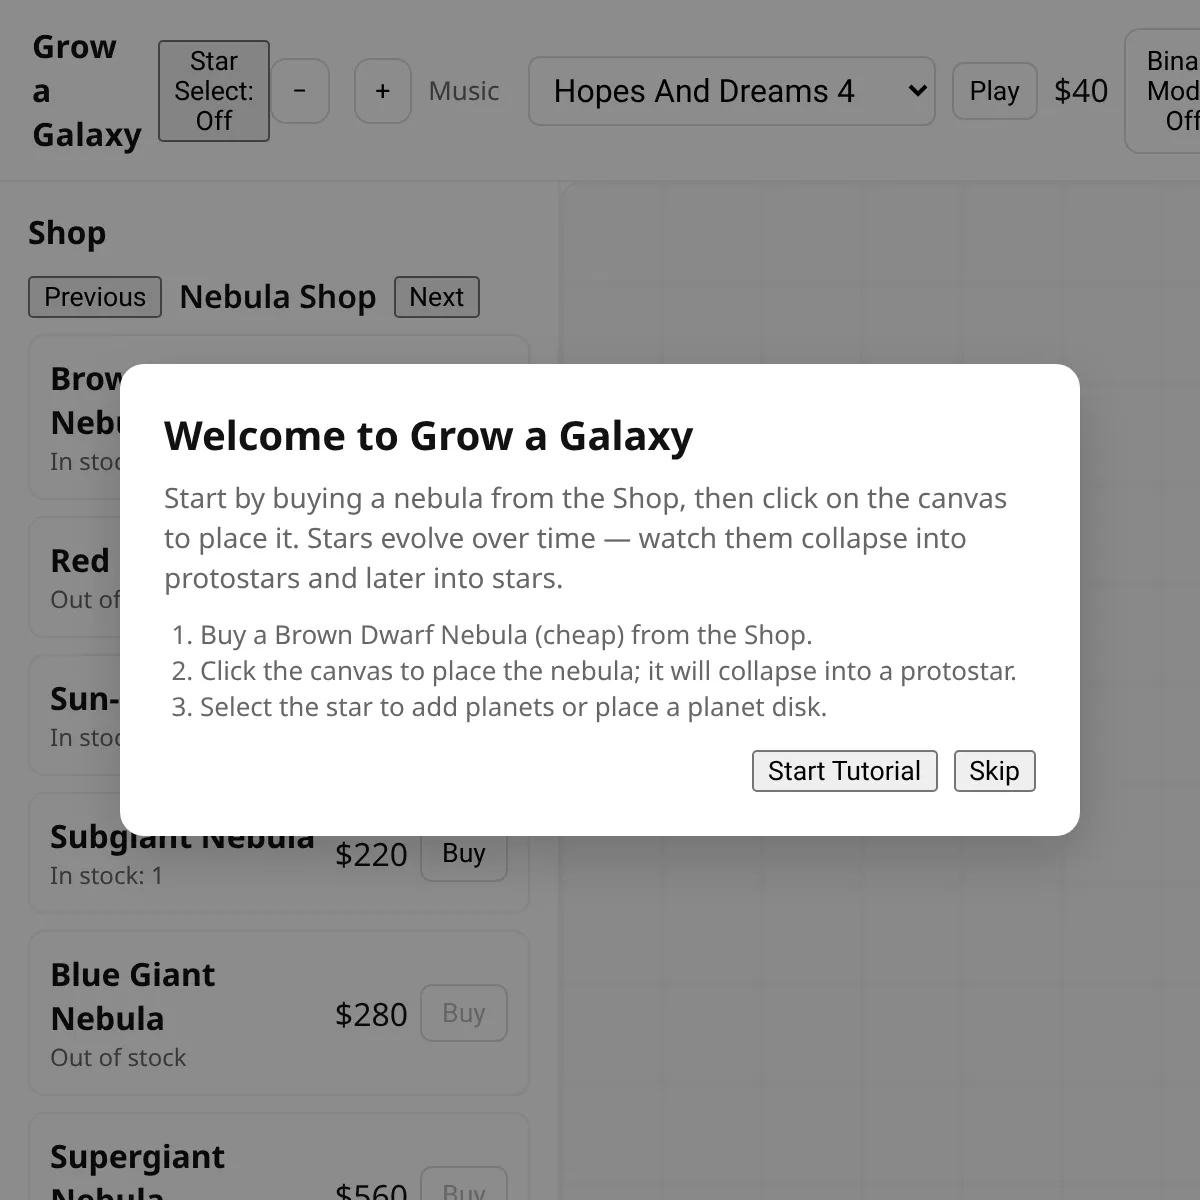This screenshot has width=1200, height=1200.
Task: Skip the welcome tutorial
Action: point(994,771)
